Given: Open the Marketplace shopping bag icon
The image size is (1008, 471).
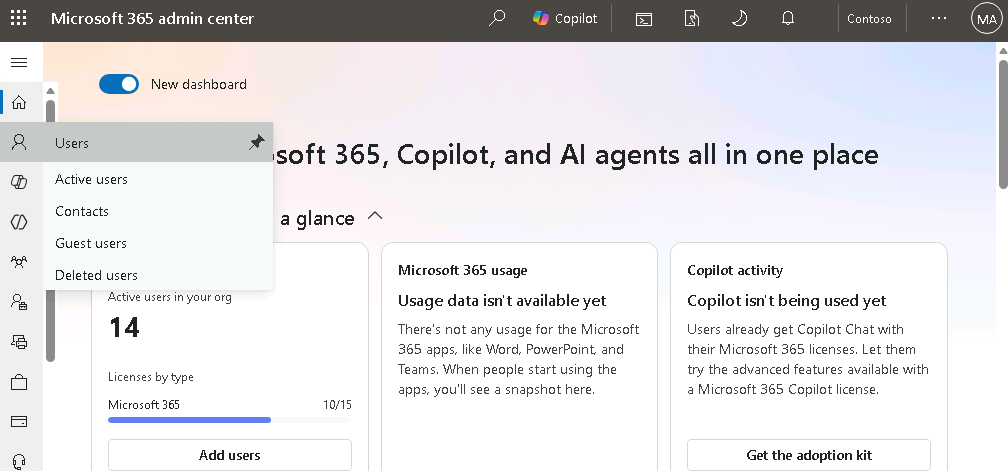Looking at the screenshot, I should pyautogui.click(x=19, y=382).
